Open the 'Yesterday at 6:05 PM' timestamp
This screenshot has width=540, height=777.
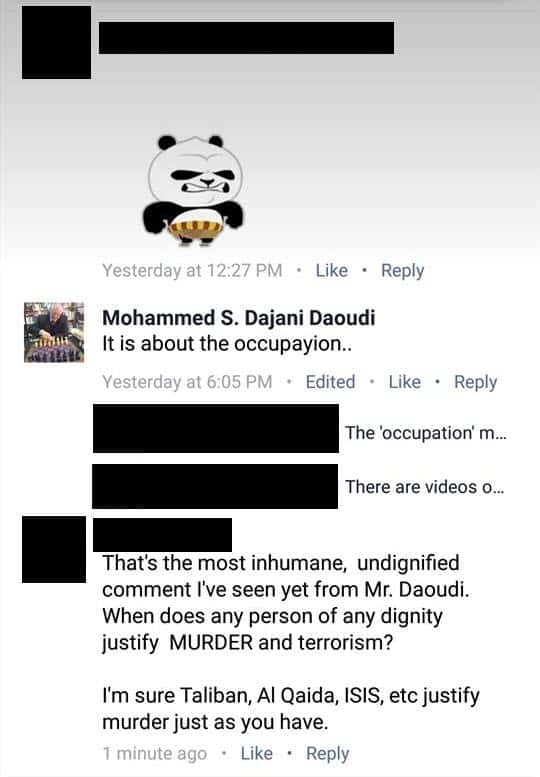187,382
